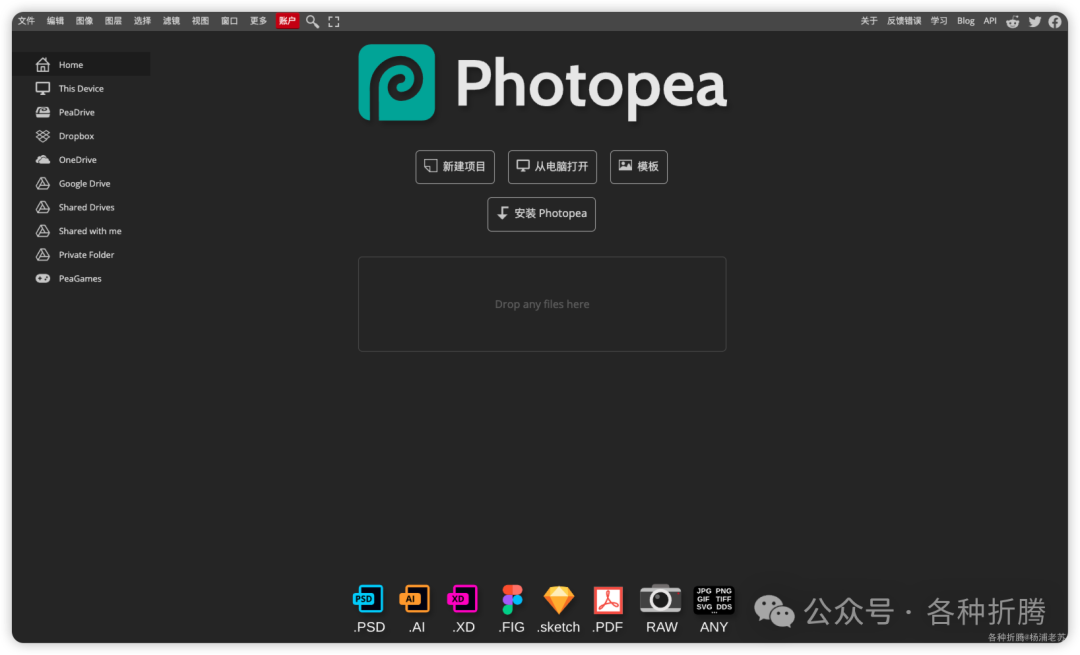Click the search magnifier icon
This screenshot has width=1080, height=655.
312,21
